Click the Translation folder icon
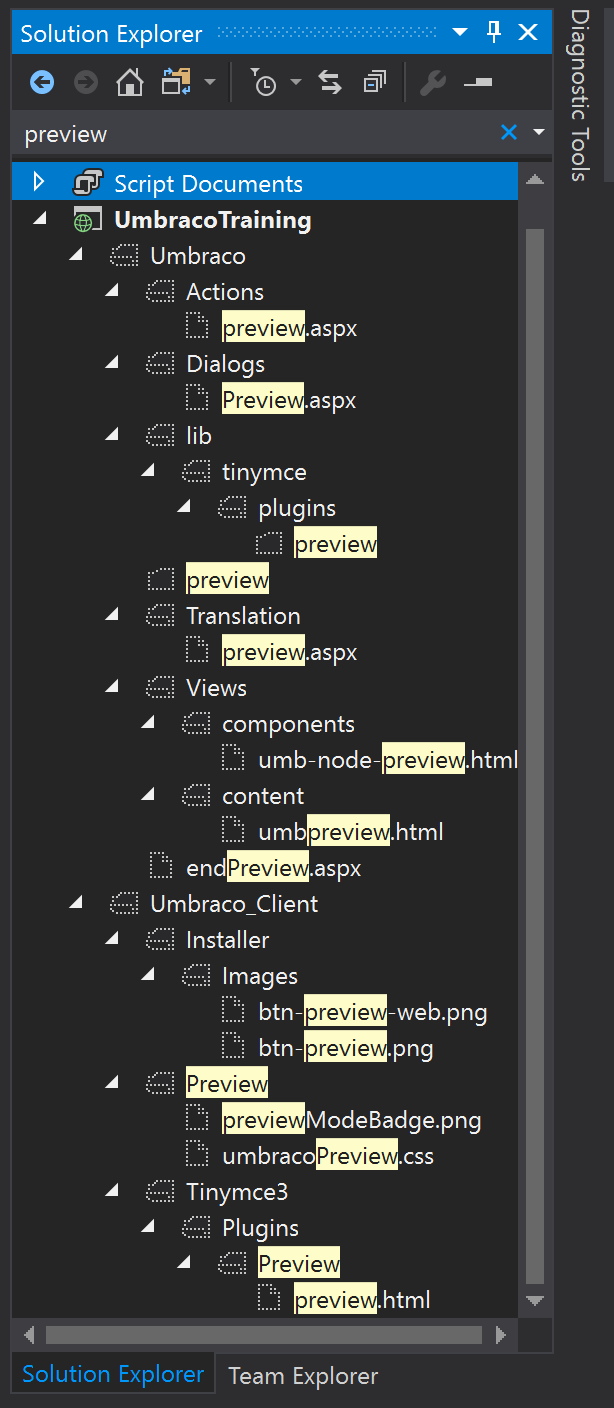This screenshot has height=1408, width=614. [161, 616]
